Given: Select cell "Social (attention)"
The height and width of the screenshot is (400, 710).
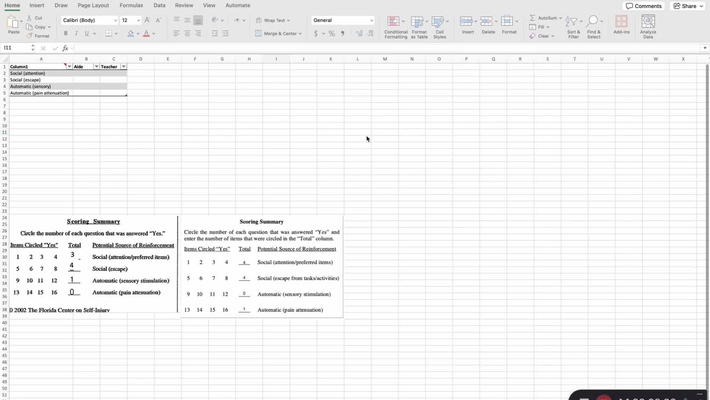Looking at the screenshot, I should point(41,73).
